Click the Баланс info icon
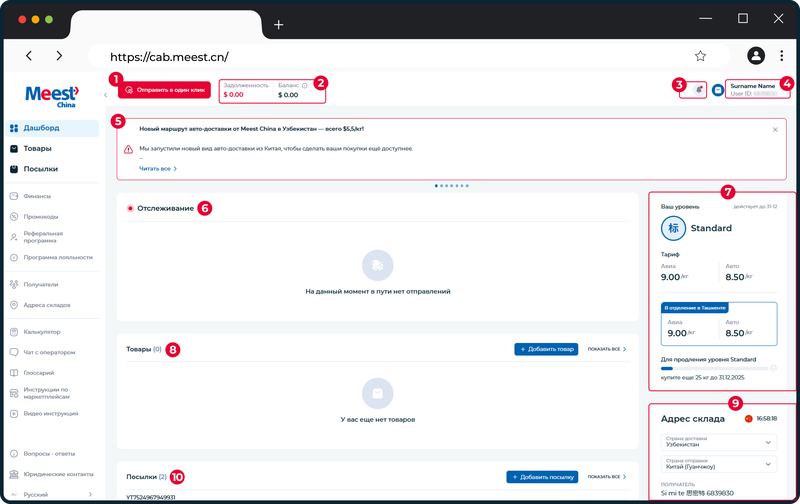Viewport: 800px width, 504px height. click(x=305, y=86)
